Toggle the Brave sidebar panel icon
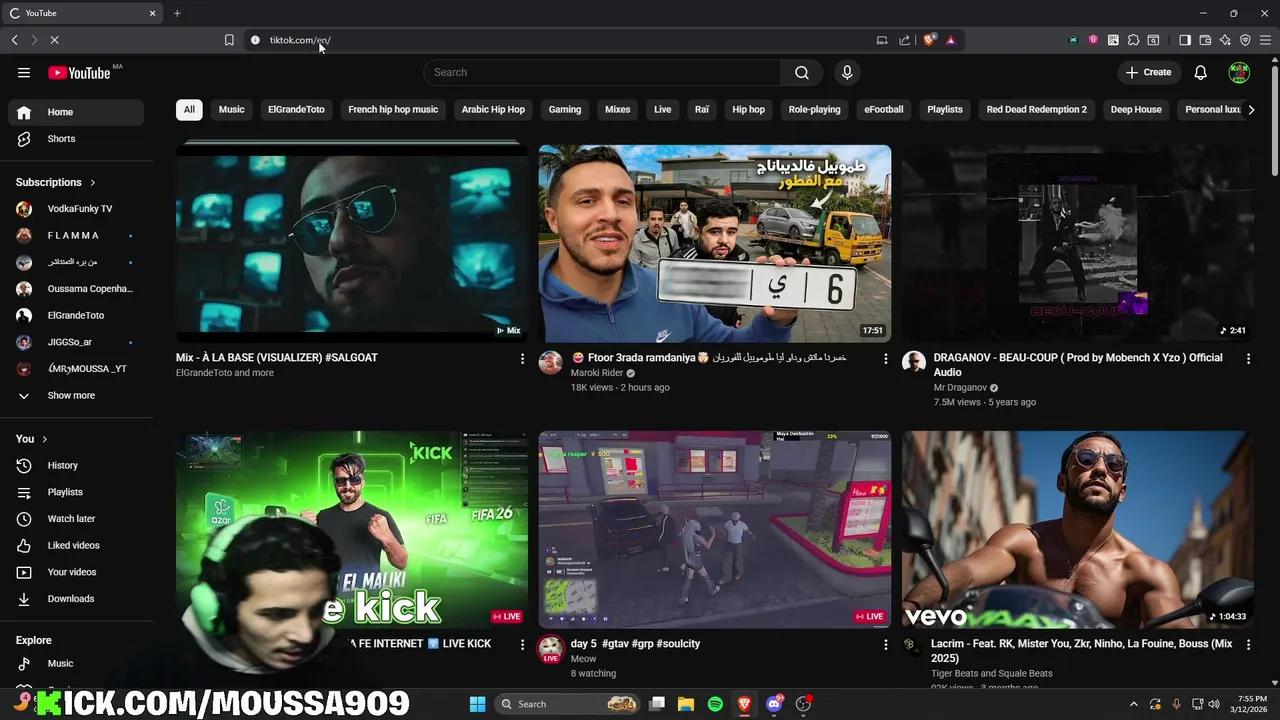The height and width of the screenshot is (720, 1280). point(1185,40)
